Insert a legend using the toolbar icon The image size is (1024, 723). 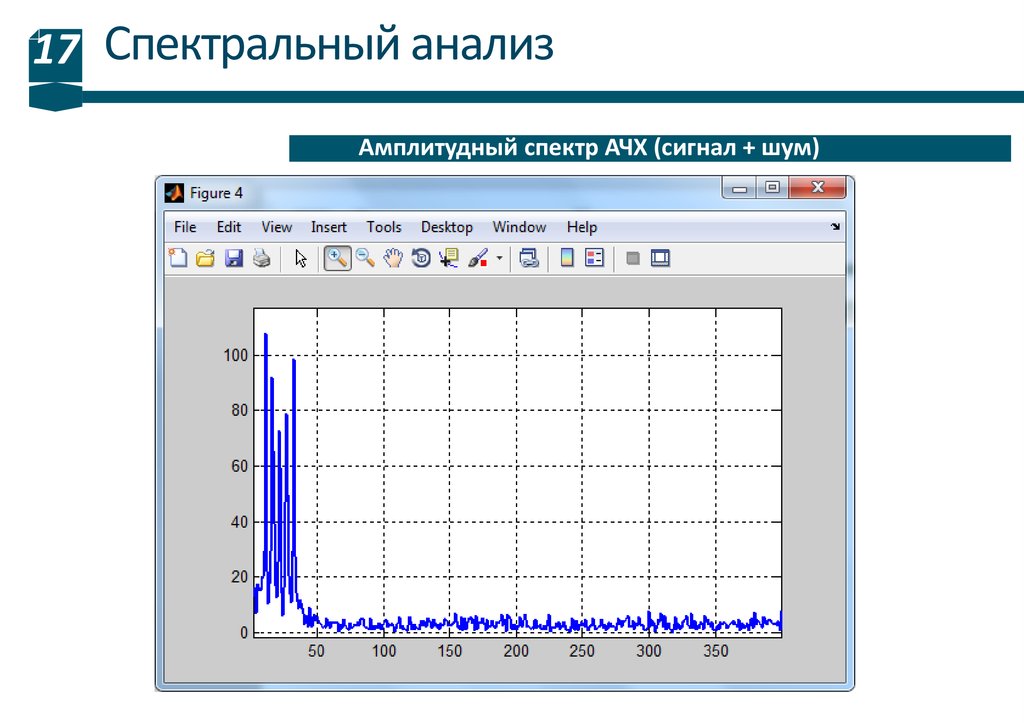(x=594, y=259)
